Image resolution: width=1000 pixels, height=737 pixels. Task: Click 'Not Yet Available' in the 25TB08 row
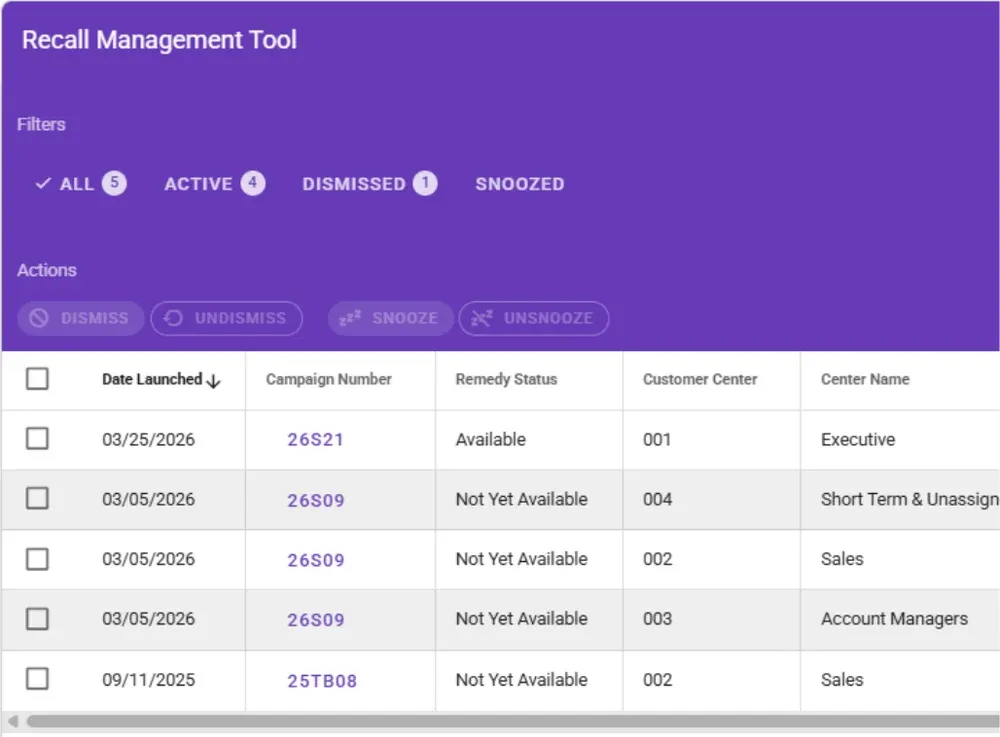coord(521,680)
